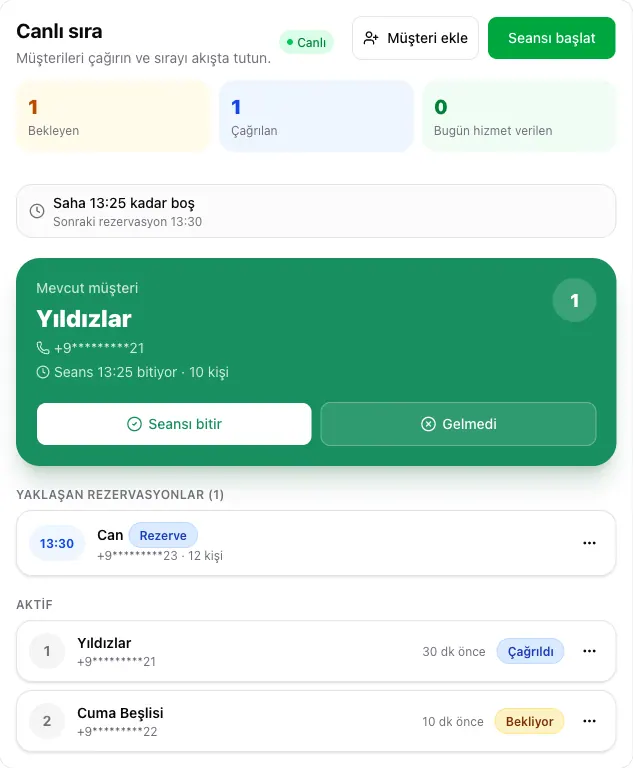Click the Çağrıldı status badge

pos(530,651)
